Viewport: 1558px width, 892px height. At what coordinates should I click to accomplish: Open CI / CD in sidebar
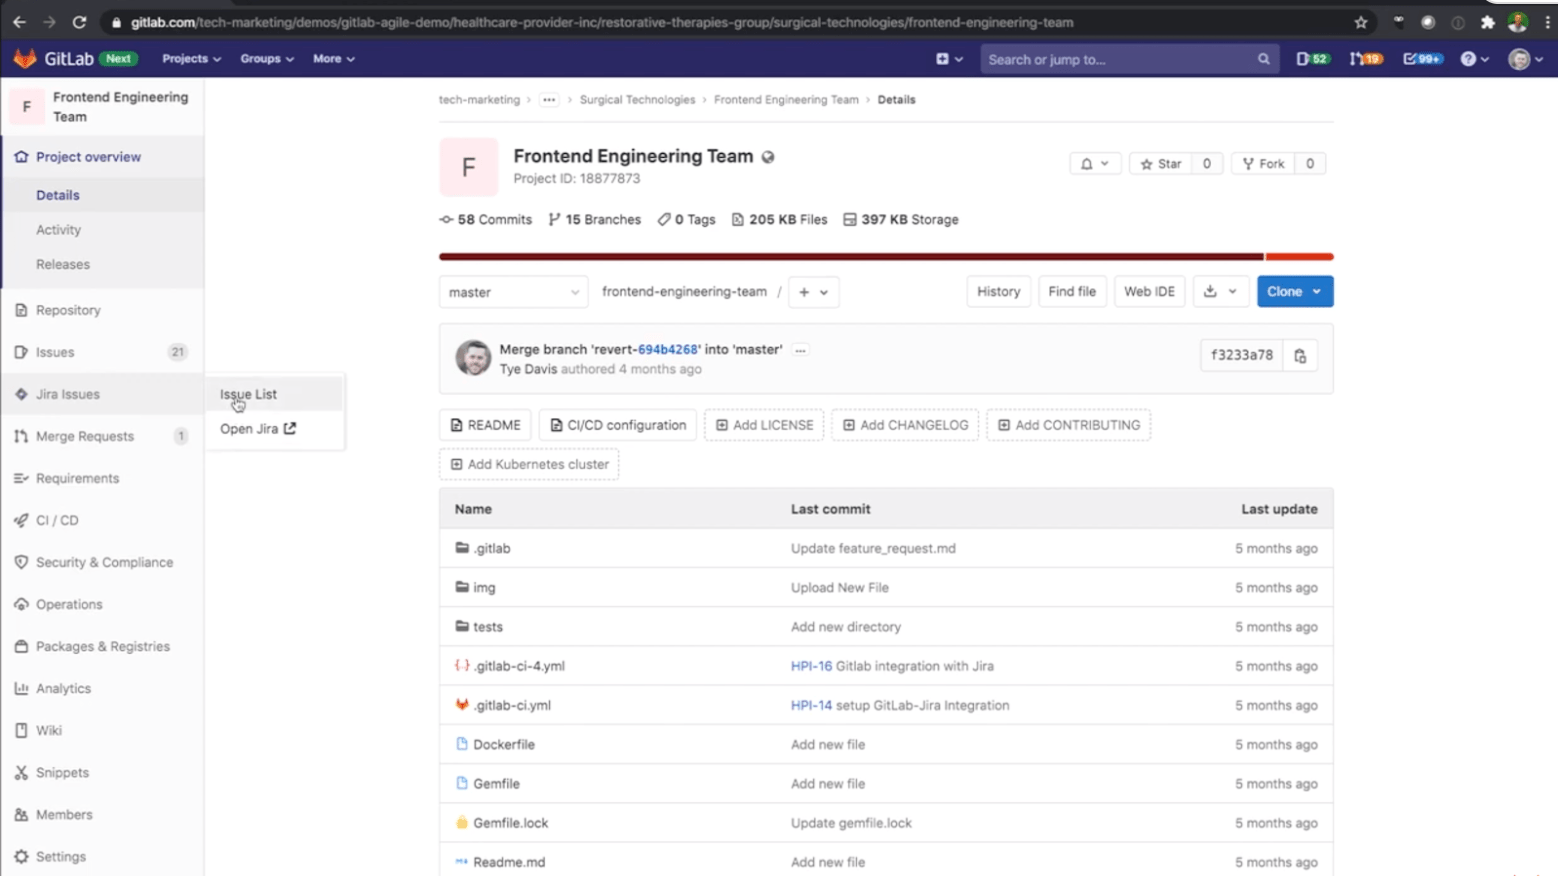[102, 520]
